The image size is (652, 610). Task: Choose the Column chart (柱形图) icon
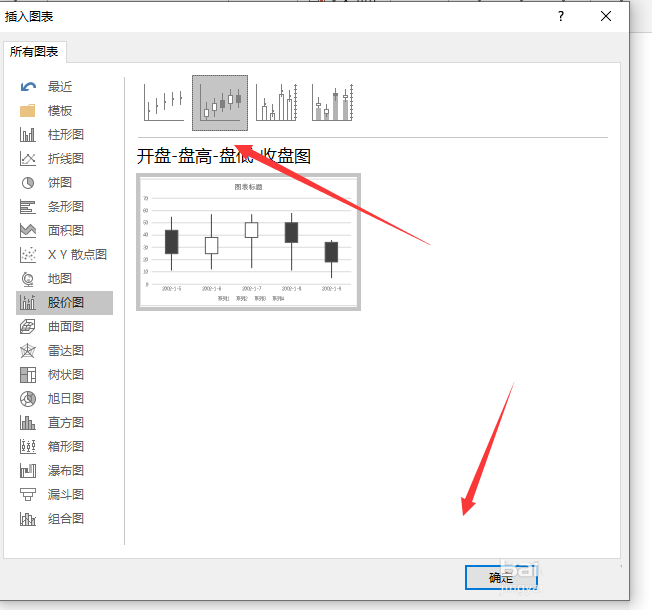click(x=28, y=135)
